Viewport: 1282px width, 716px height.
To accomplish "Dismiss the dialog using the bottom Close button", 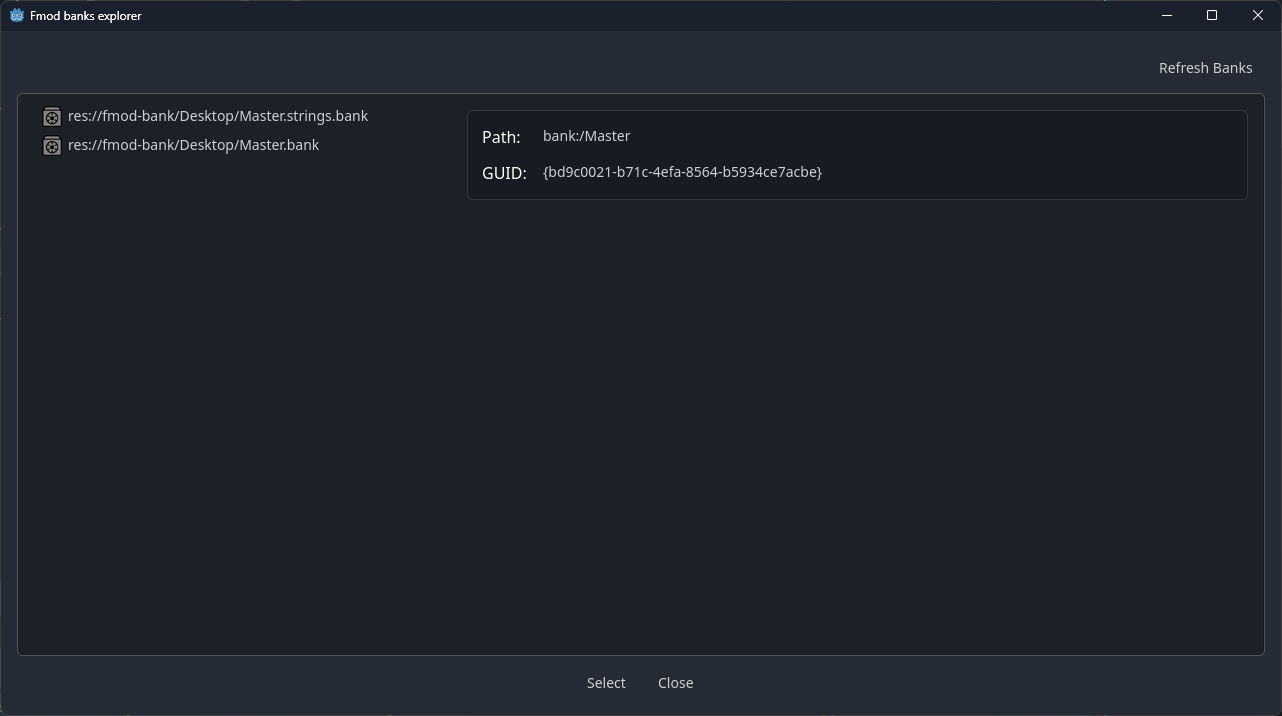I will (x=675, y=683).
